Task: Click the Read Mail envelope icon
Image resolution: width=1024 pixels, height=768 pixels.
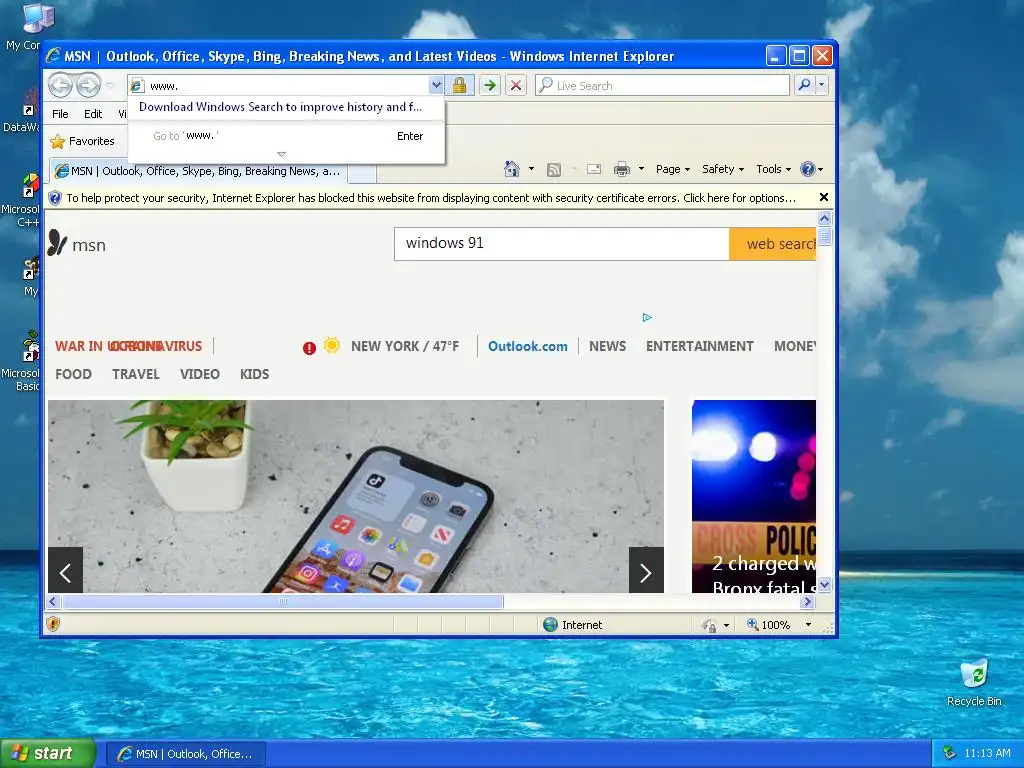Action: pyautogui.click(x=594, y=169)
